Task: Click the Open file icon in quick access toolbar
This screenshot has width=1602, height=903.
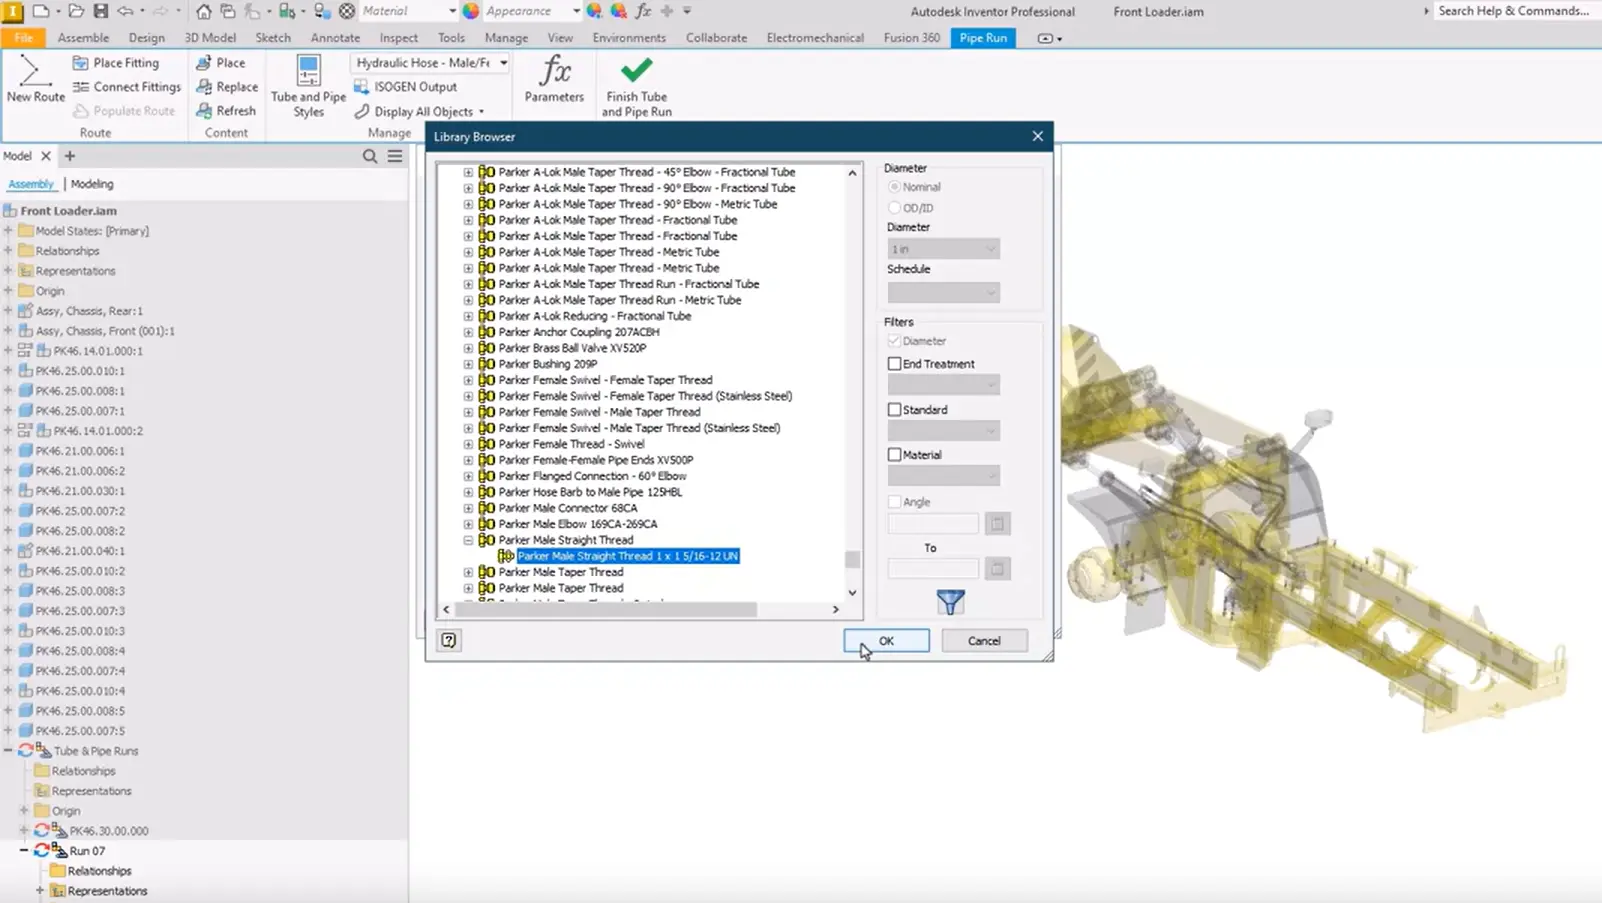Action: tap(76, 11)
